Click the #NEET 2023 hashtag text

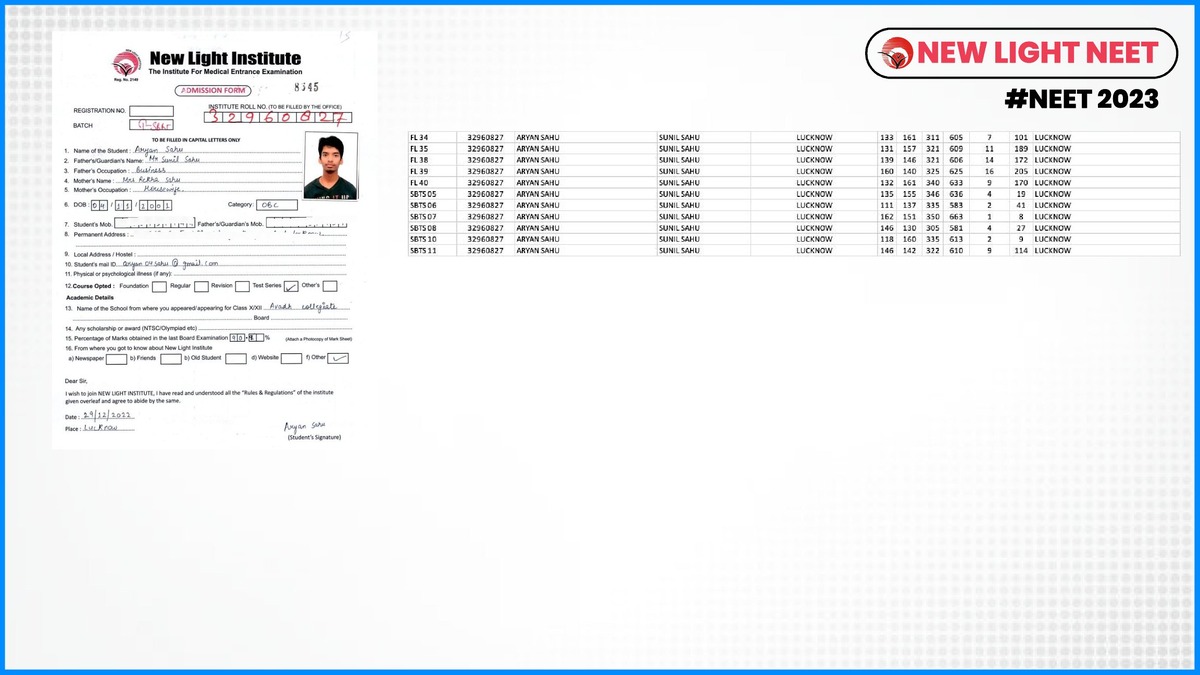coord(1081,100)
